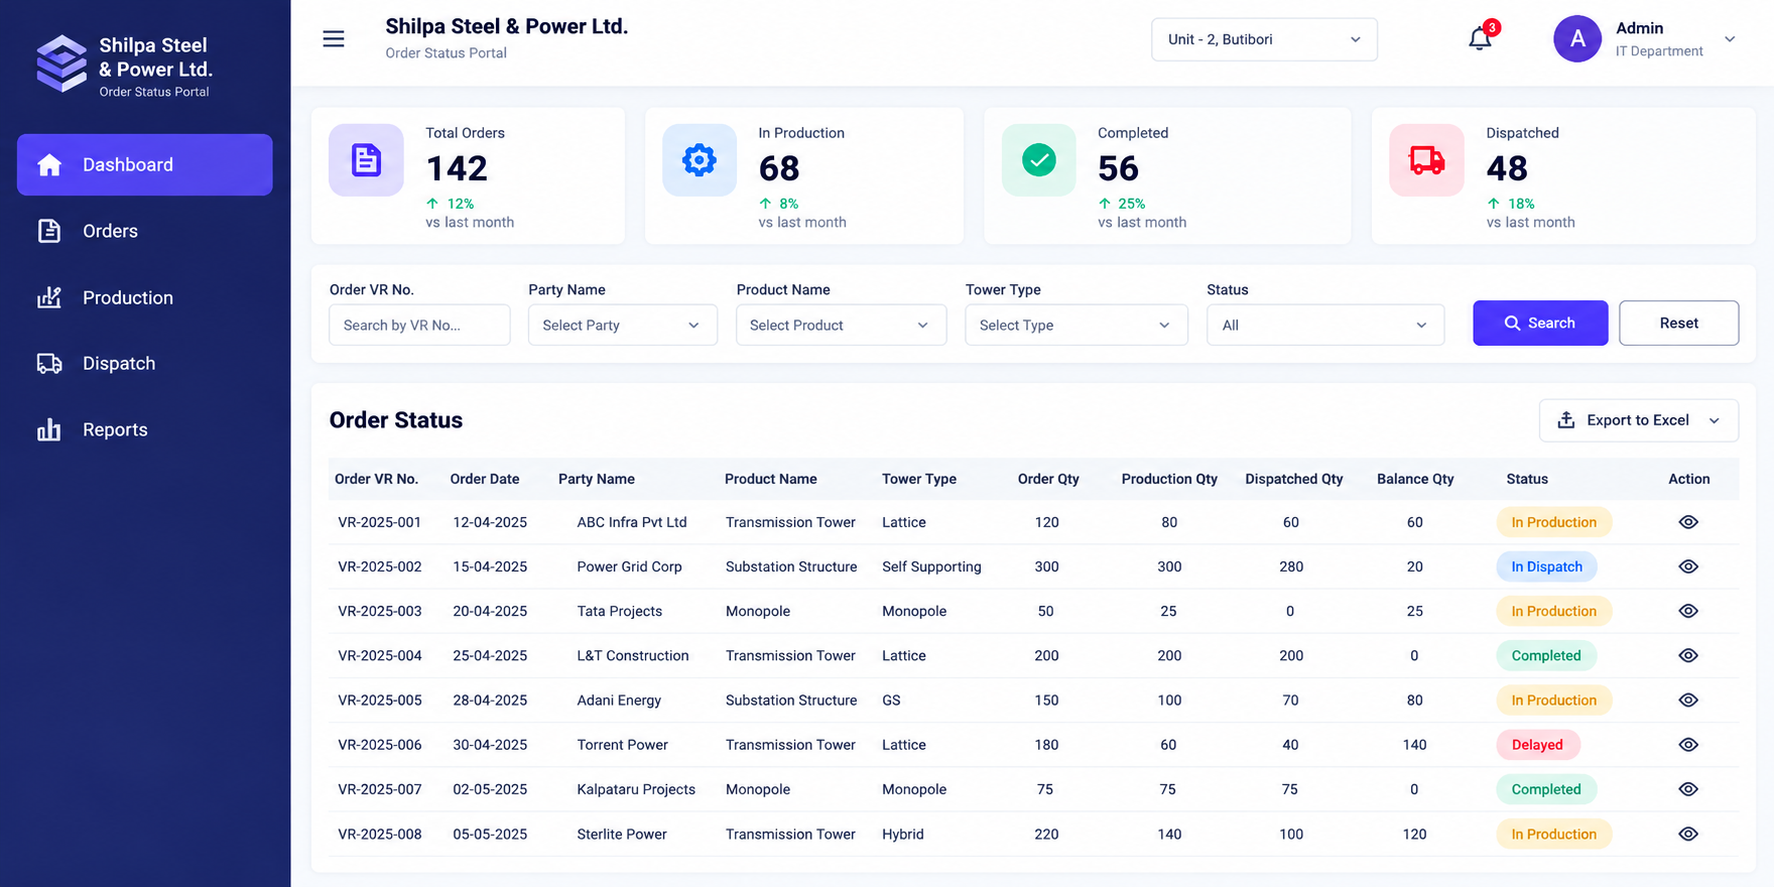The image size is (1774, 887).
Task: View Sterlite Power order via eye icon
Action: pos(1688,834)
